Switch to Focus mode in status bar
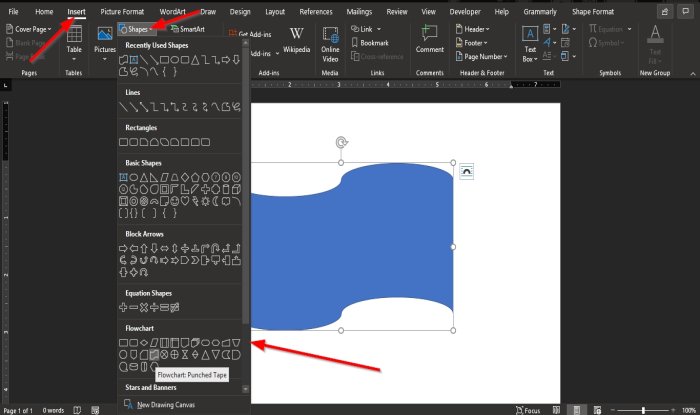The image size is (700, 415). tap(528, 410)
